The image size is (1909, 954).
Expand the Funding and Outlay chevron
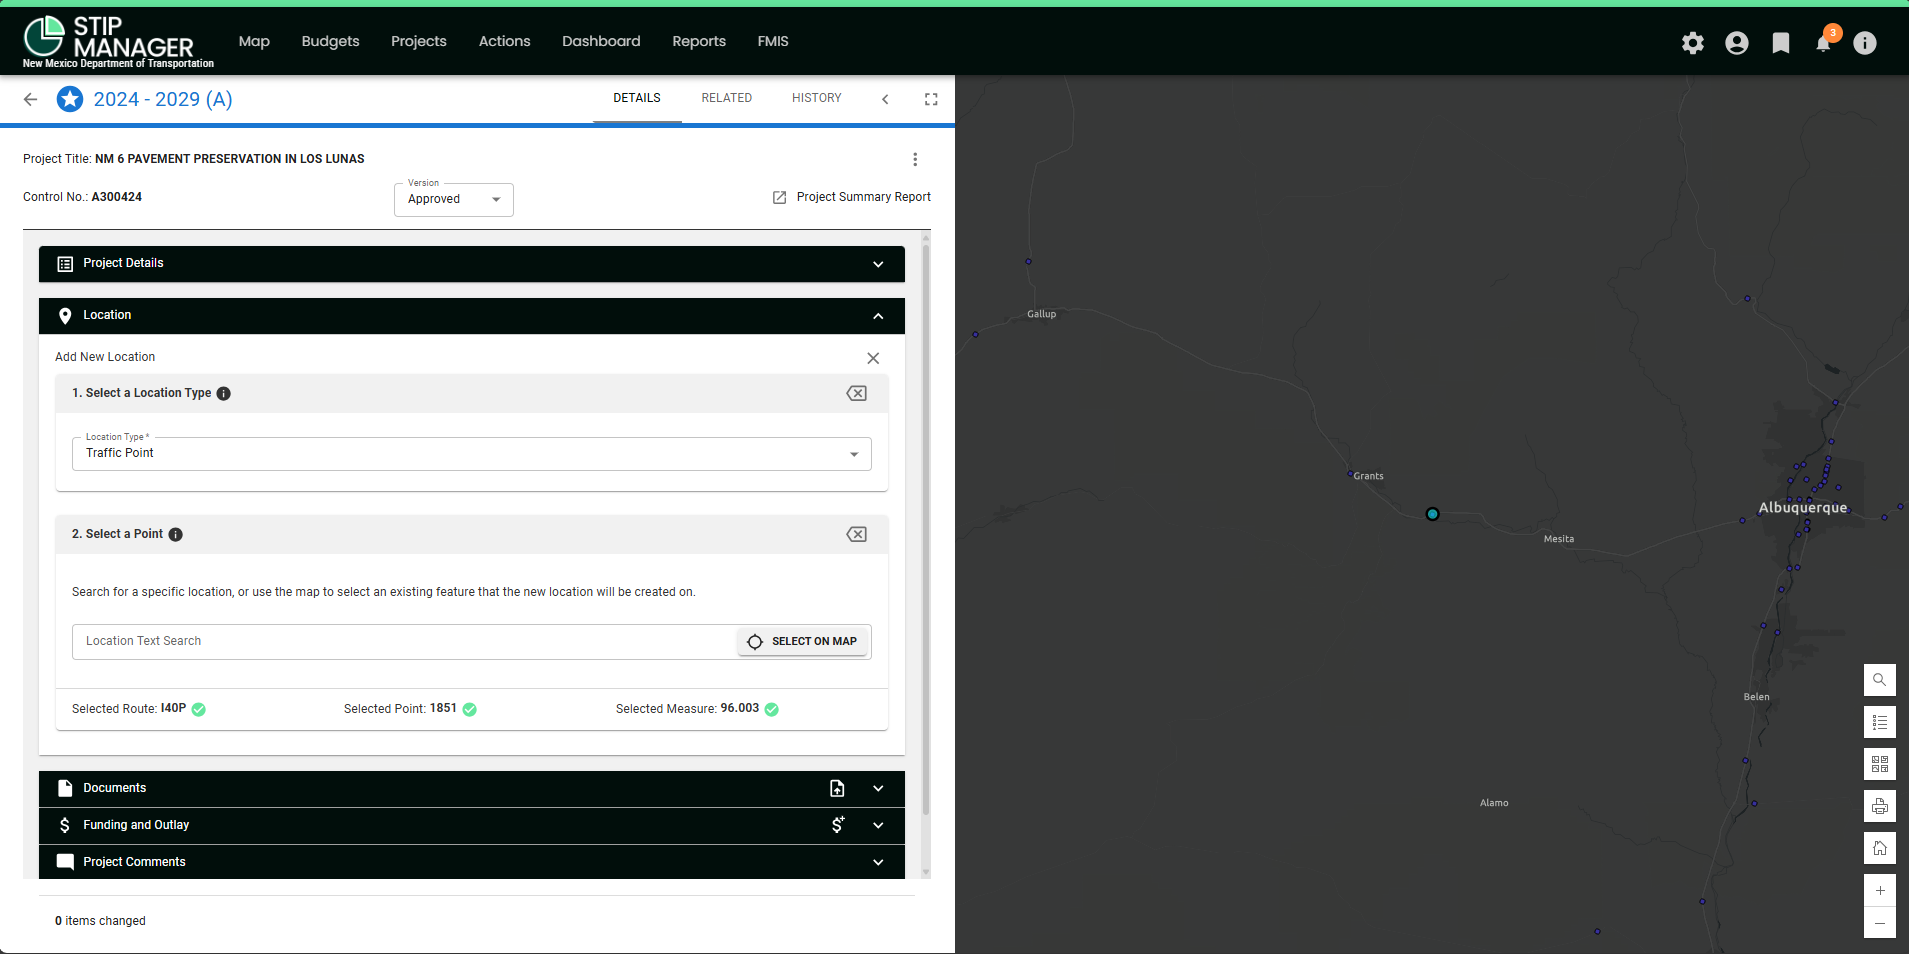878,825
